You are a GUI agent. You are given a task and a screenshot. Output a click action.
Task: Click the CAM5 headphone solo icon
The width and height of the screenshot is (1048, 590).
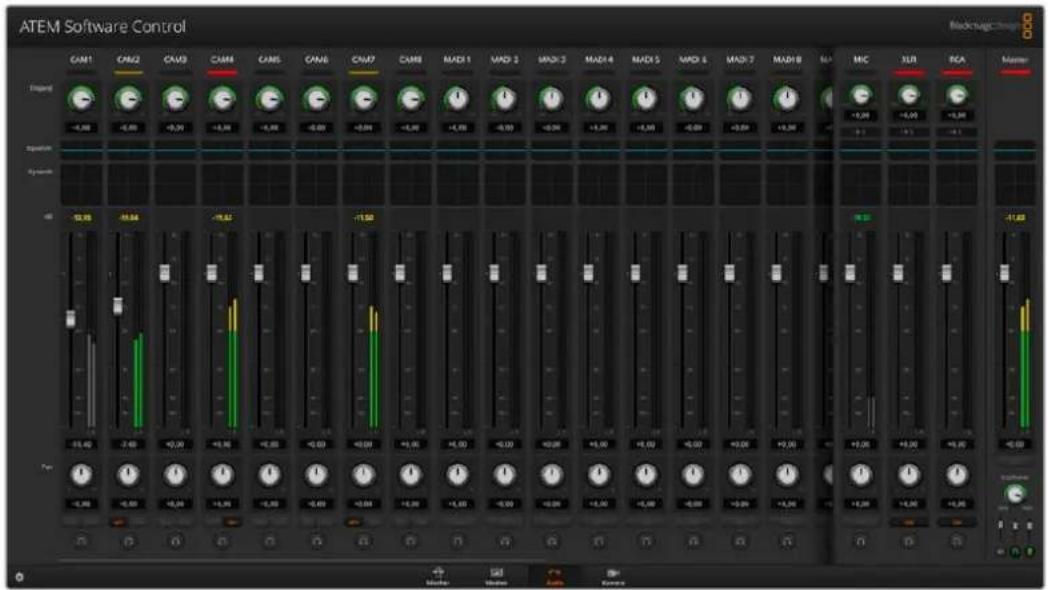269,541
